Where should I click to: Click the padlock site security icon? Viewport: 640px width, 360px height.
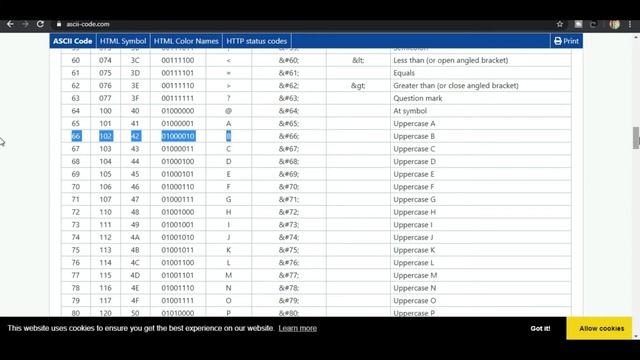59,24
